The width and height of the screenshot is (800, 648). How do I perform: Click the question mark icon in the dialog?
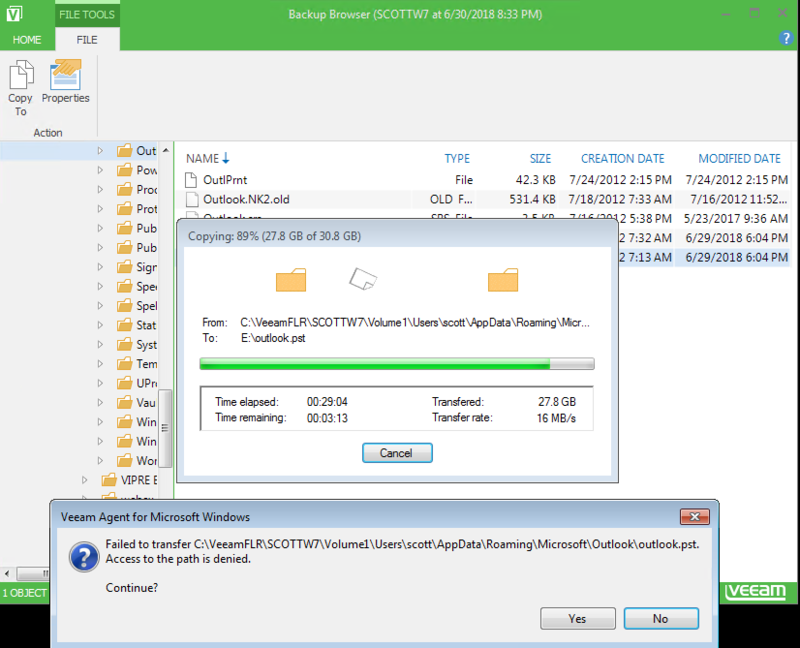pos(83,557)
